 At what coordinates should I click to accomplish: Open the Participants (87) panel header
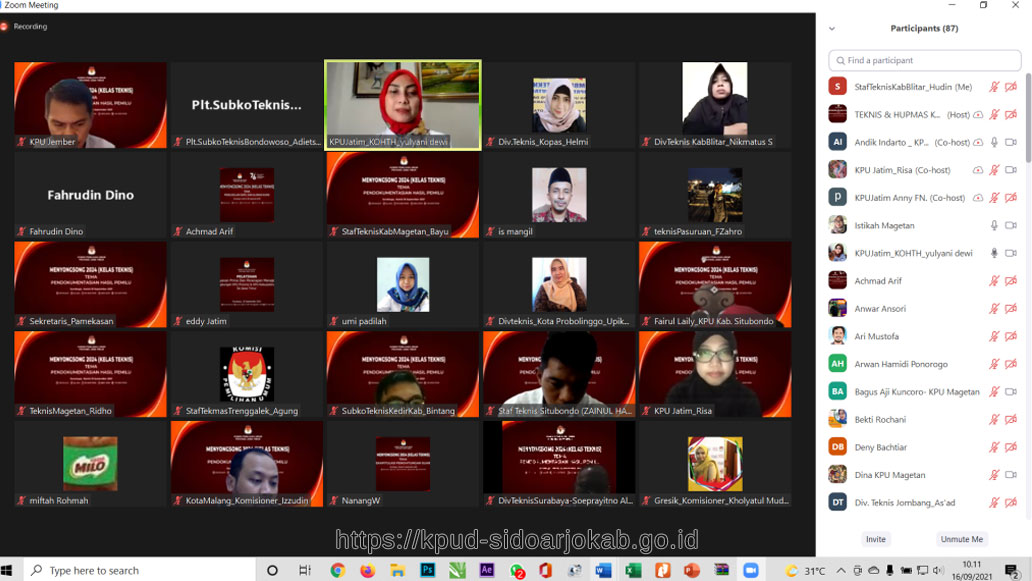(x=923, y=29)
